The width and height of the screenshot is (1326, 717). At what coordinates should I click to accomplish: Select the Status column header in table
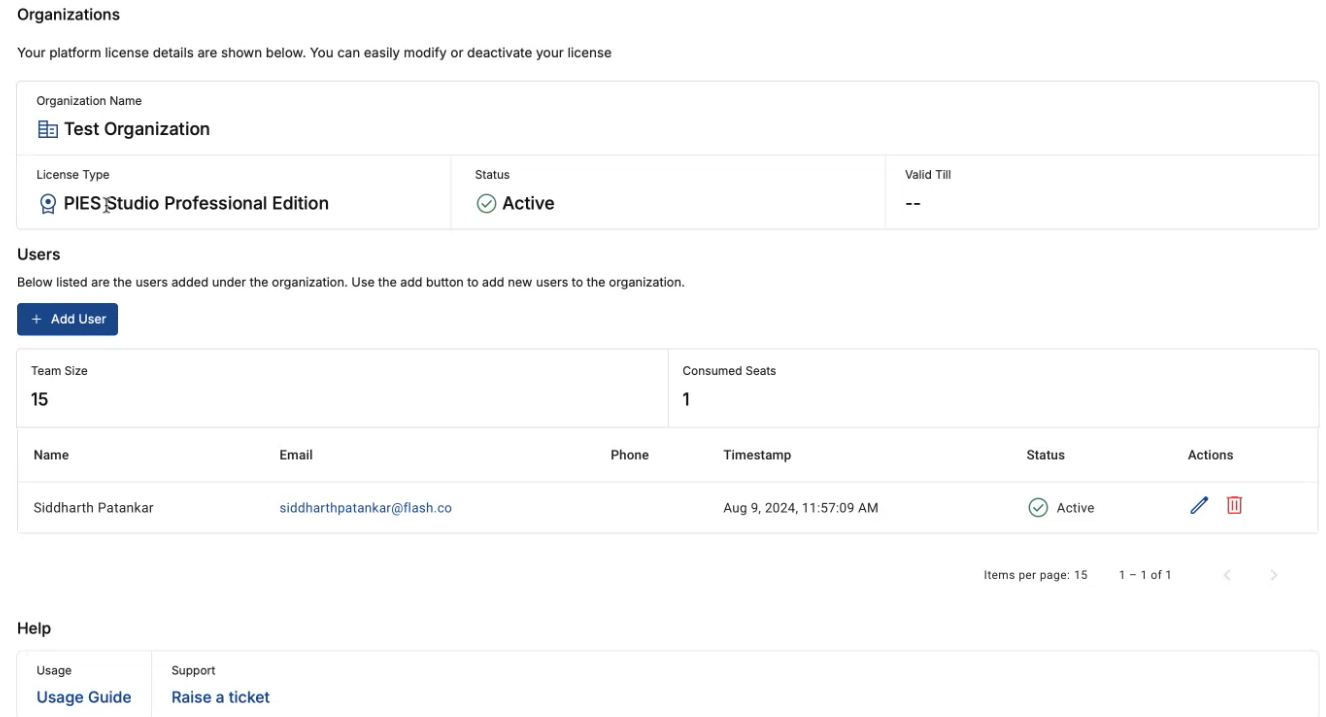pyautogui.click(x=1045, y=455)
